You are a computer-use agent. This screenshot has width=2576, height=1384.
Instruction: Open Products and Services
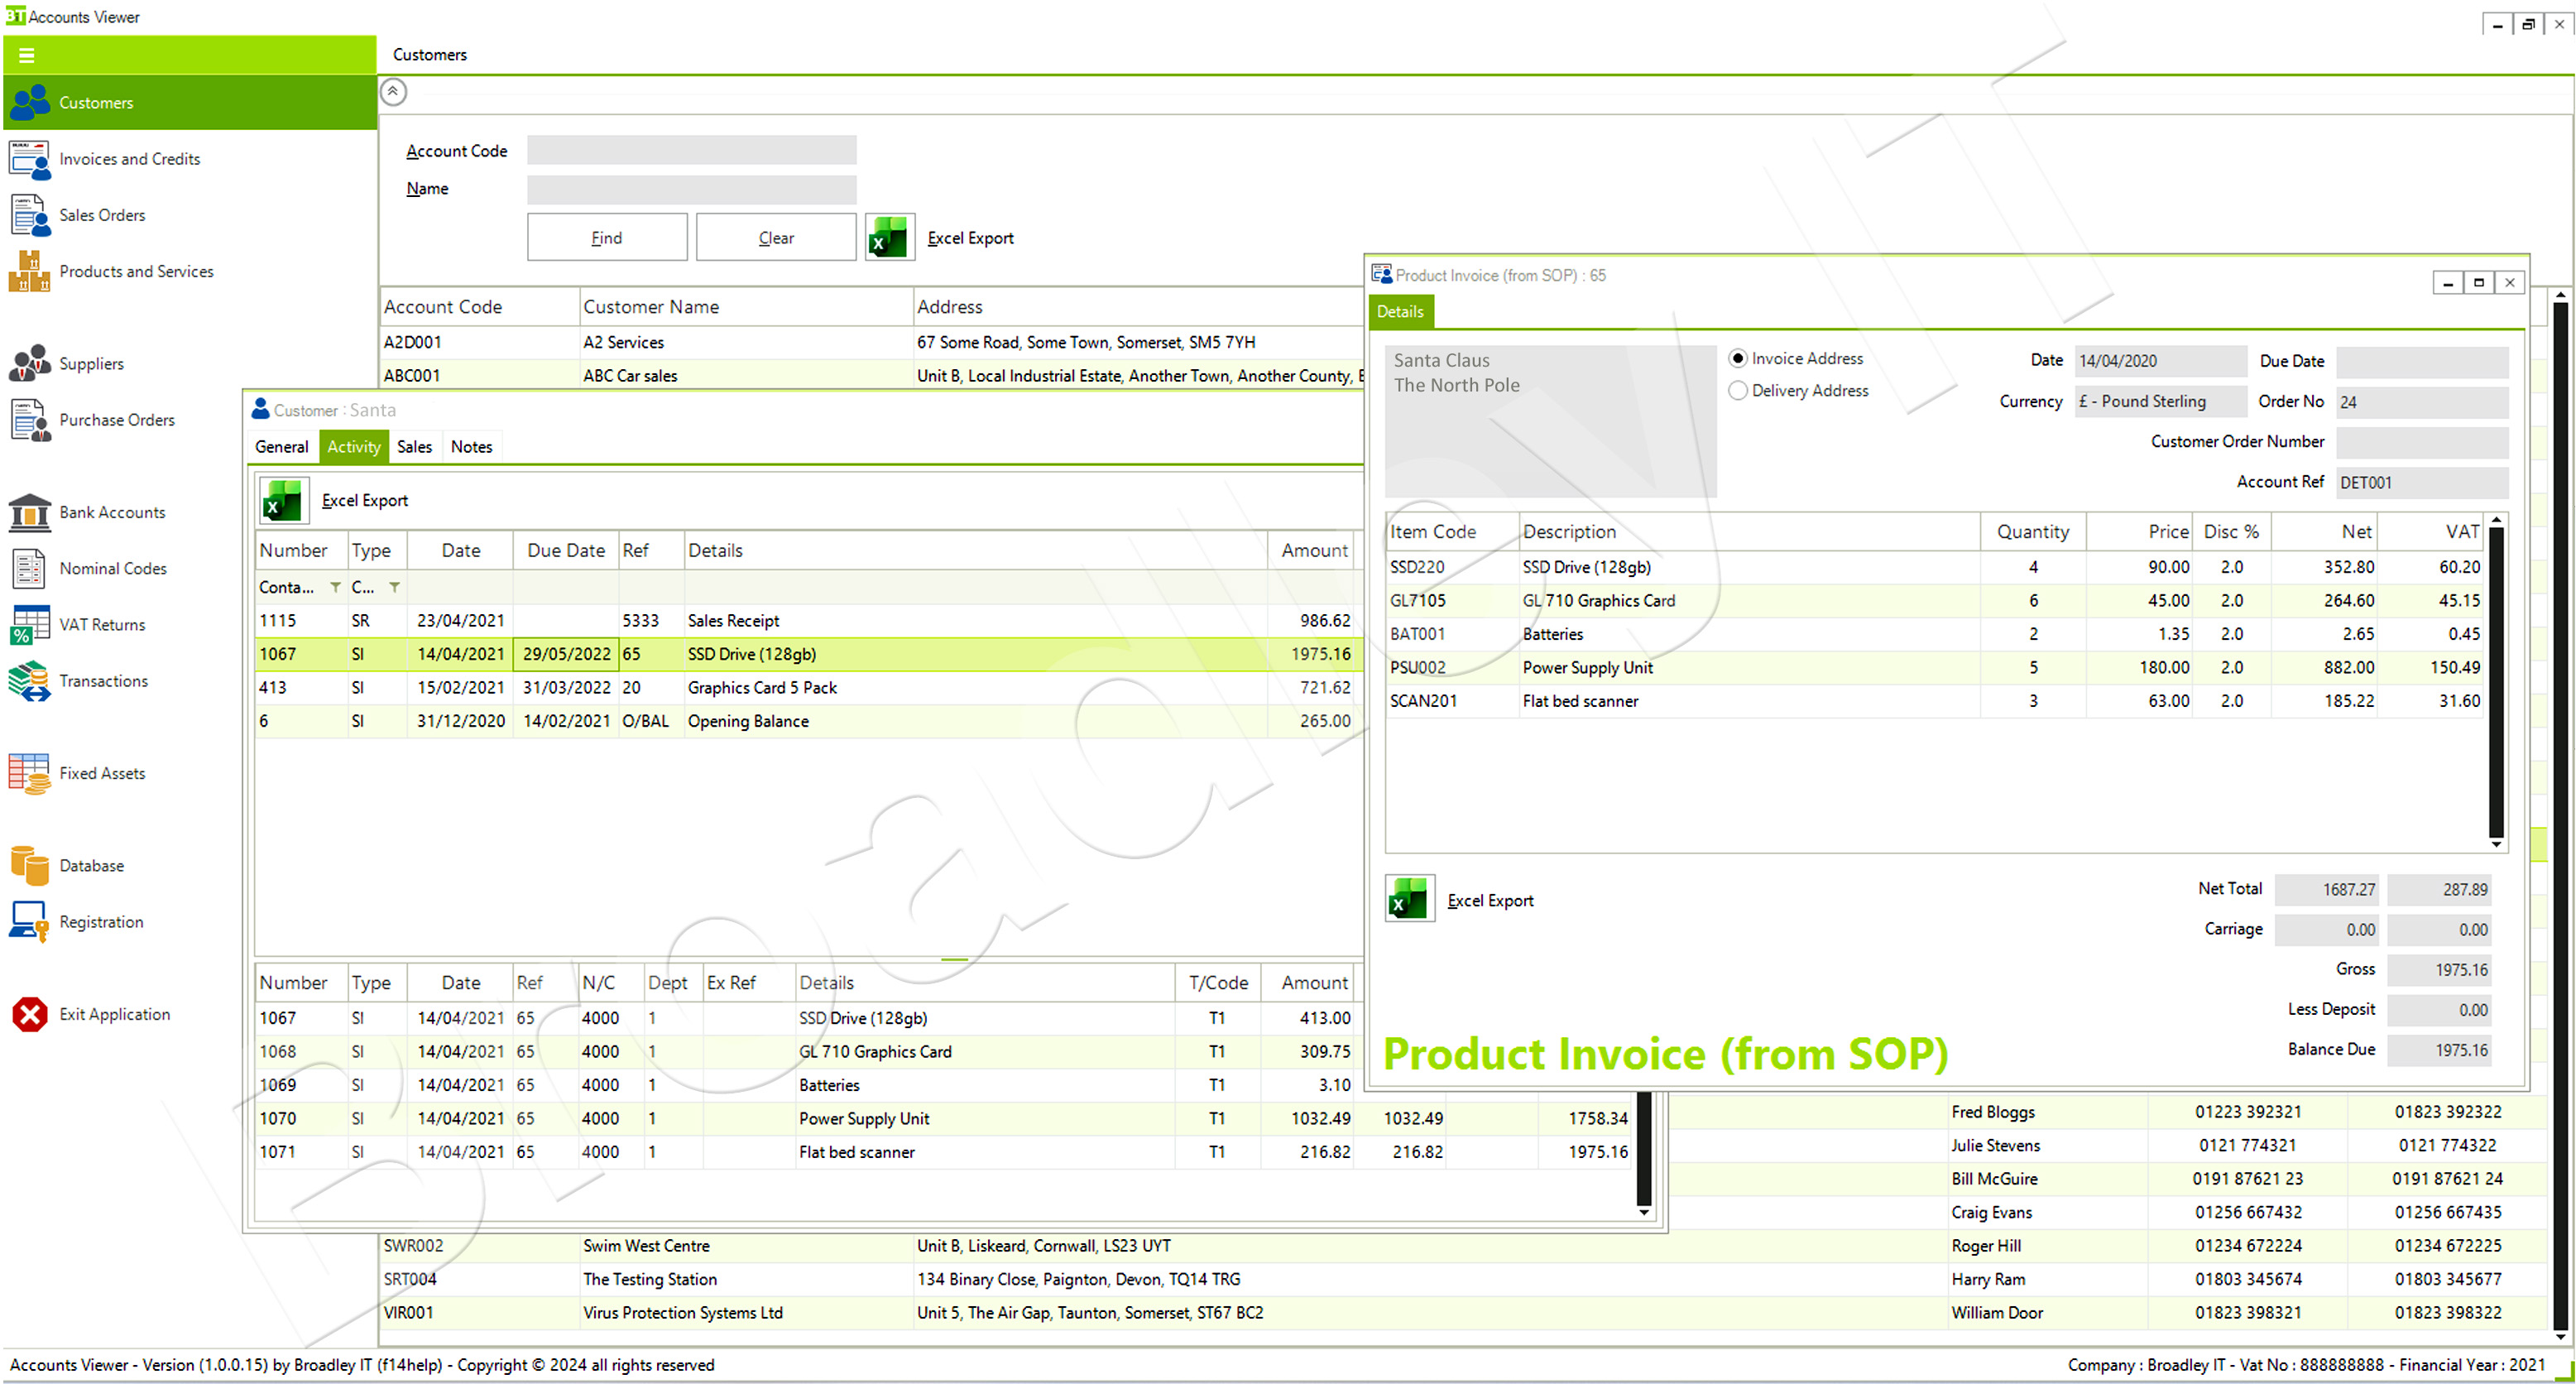coord(136,270)
